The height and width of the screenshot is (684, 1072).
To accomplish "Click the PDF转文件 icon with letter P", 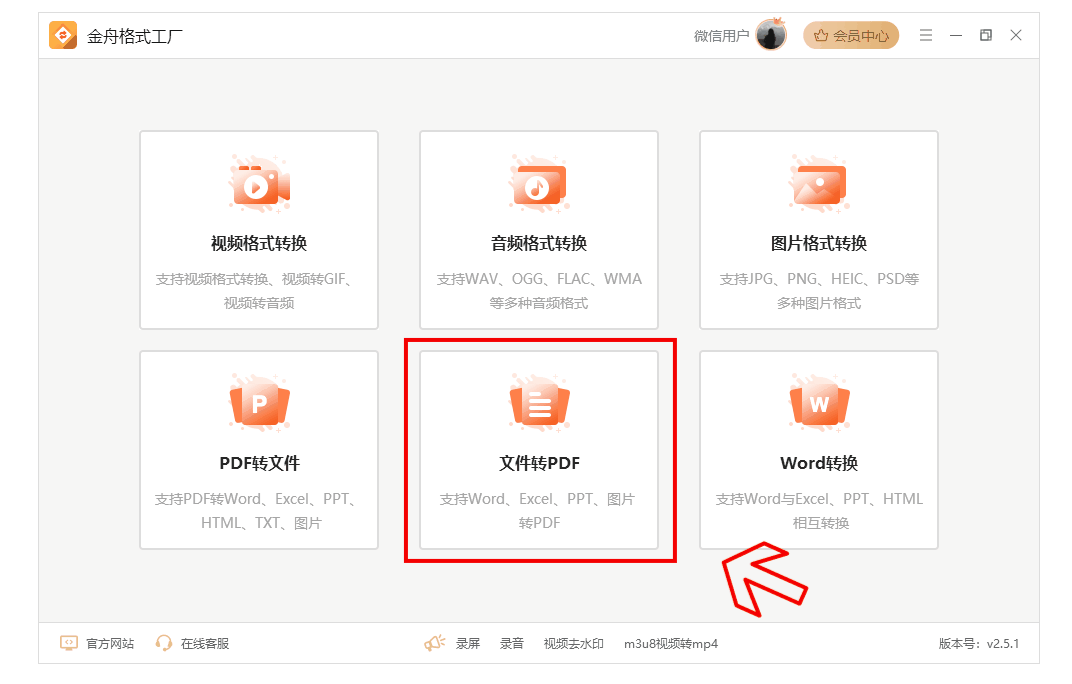I will pyautogui.click(x=259, y=404).
